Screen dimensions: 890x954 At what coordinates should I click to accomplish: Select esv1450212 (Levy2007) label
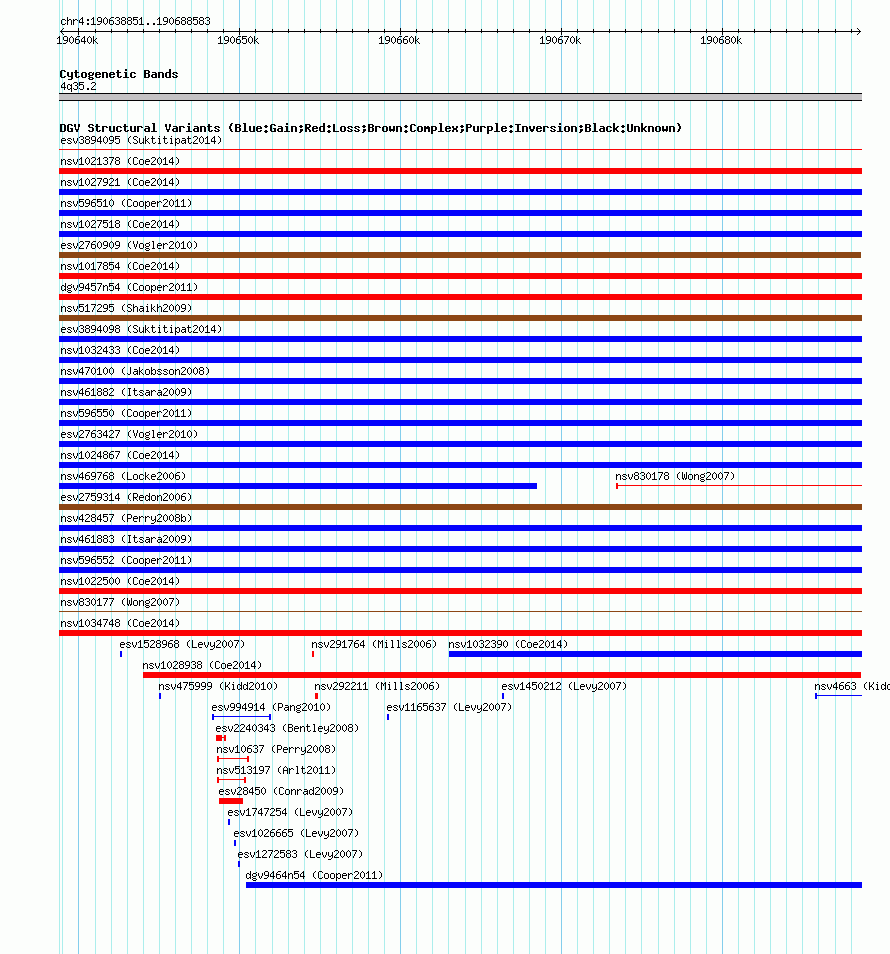564,686
